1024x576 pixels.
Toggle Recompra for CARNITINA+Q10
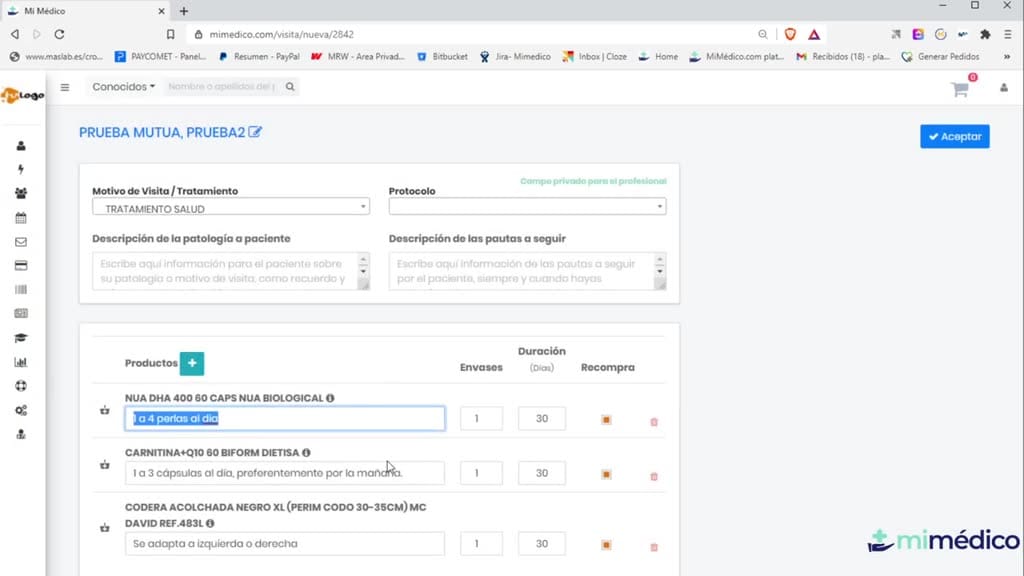[606, 474]
